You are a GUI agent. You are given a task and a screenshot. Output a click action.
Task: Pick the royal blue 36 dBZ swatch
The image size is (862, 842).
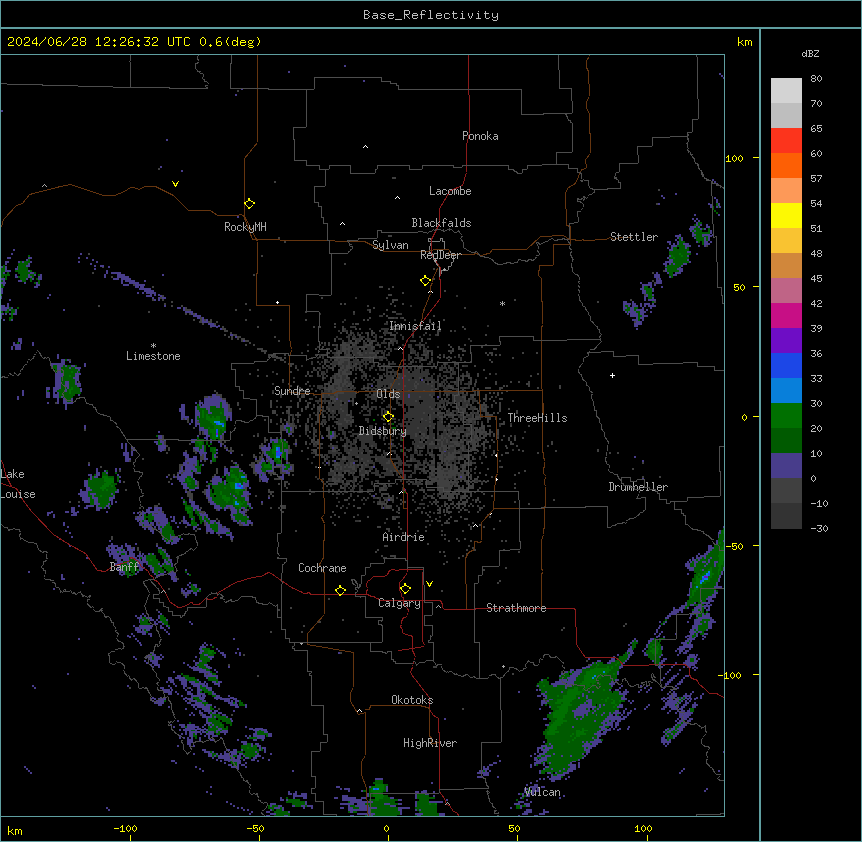point(786,365)
